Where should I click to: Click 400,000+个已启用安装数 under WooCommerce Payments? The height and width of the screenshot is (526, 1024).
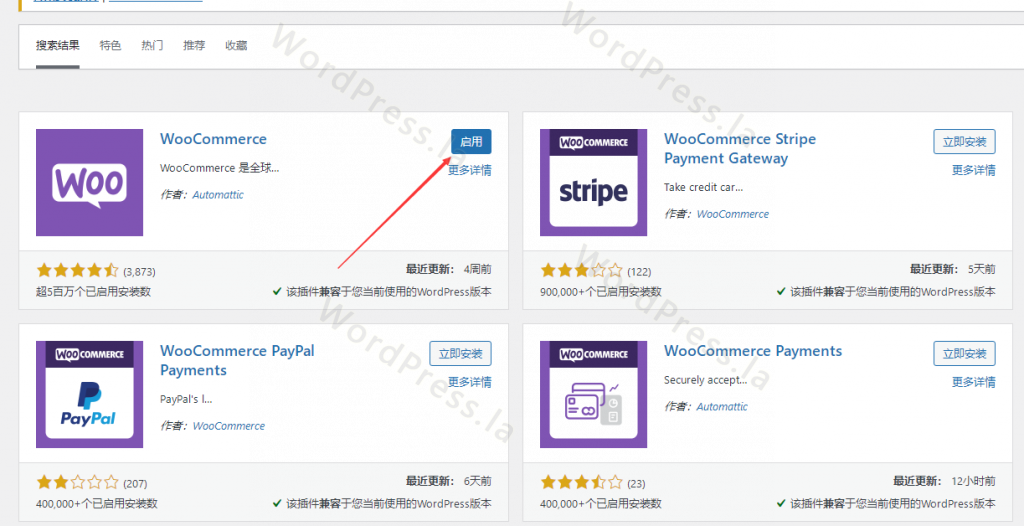click(601, 504)
